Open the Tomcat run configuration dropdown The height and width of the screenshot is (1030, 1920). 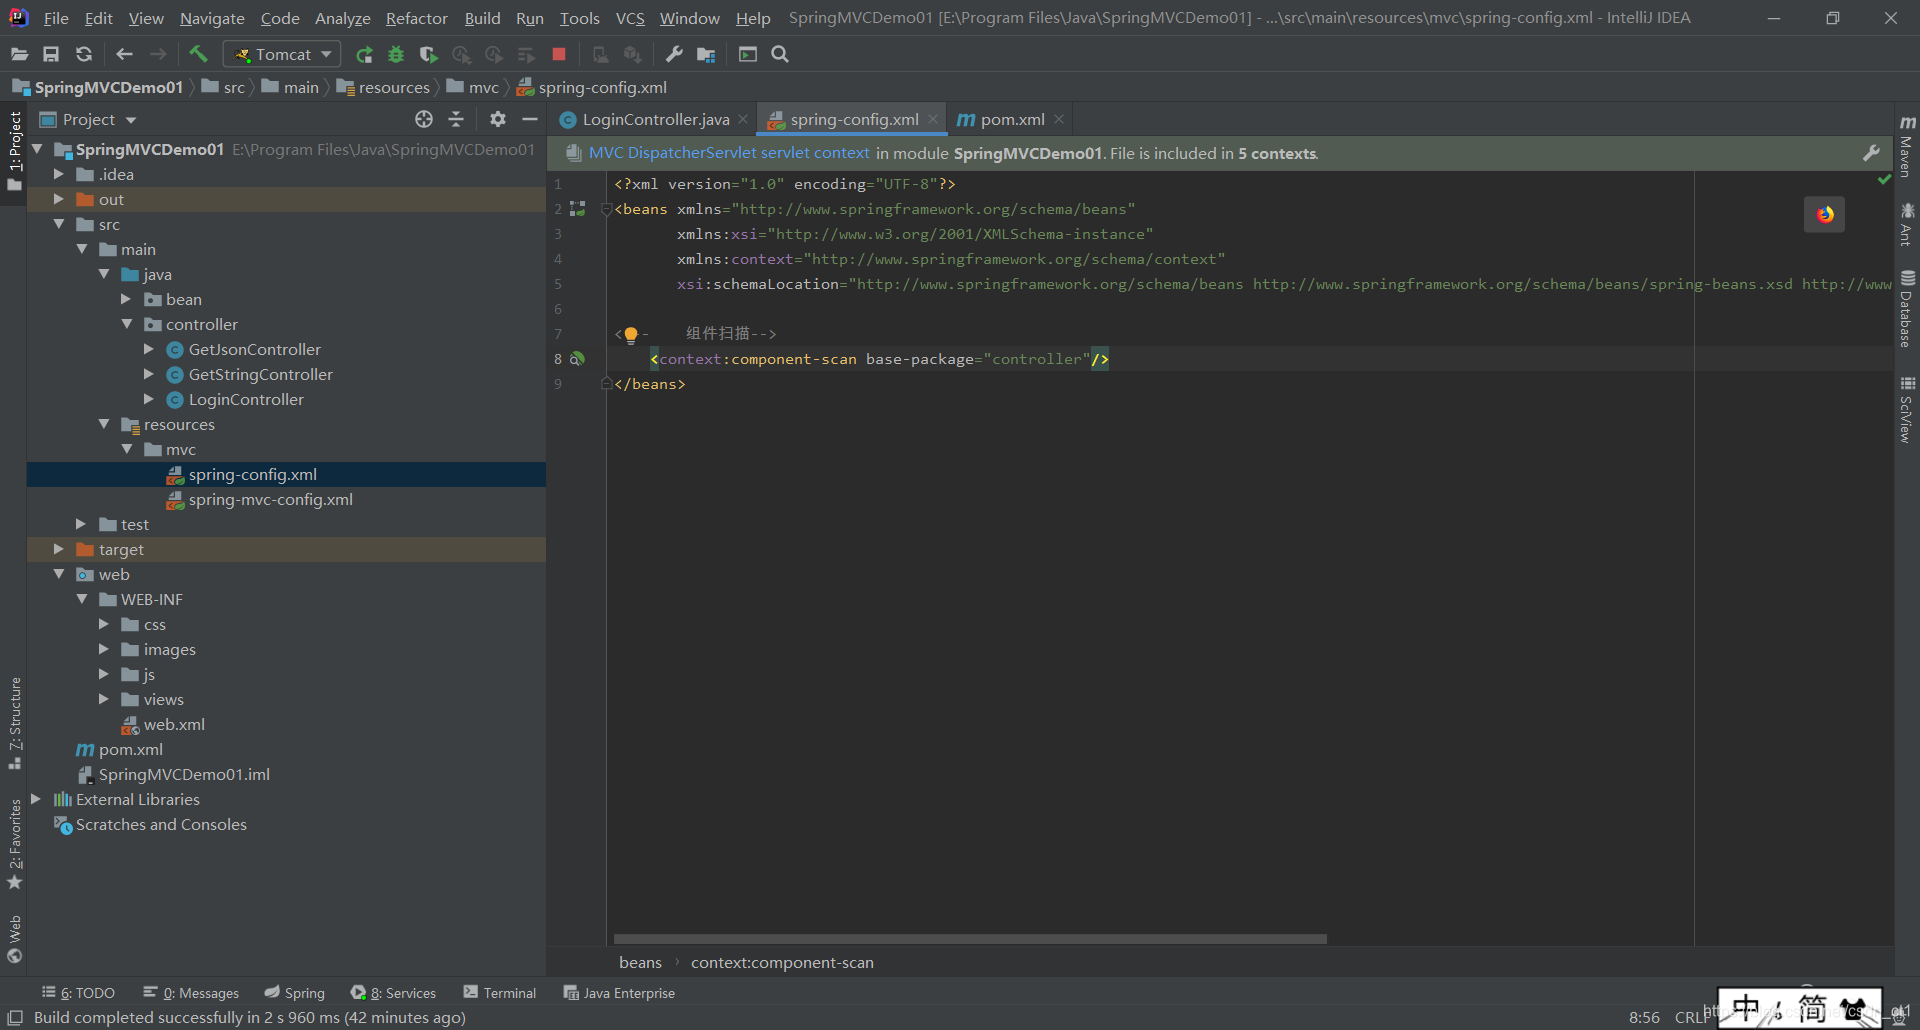[x=282, y=54]
